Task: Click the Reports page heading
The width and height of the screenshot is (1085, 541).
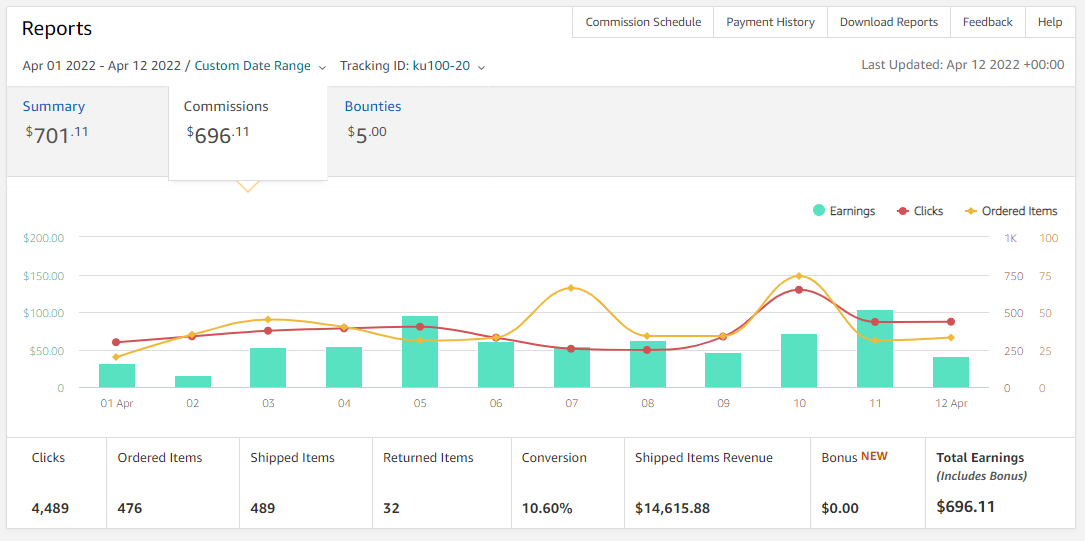Action: pos(57,28)
